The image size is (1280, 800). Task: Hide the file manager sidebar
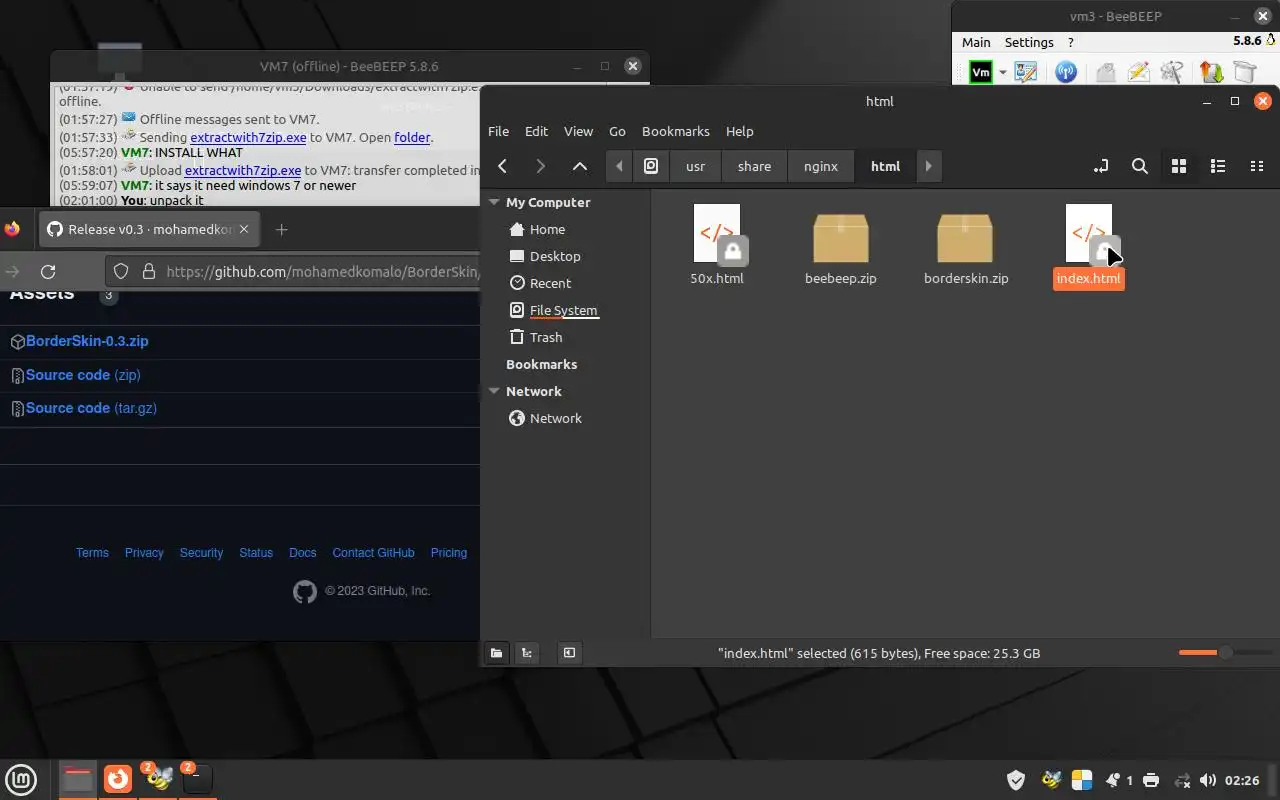569,653
